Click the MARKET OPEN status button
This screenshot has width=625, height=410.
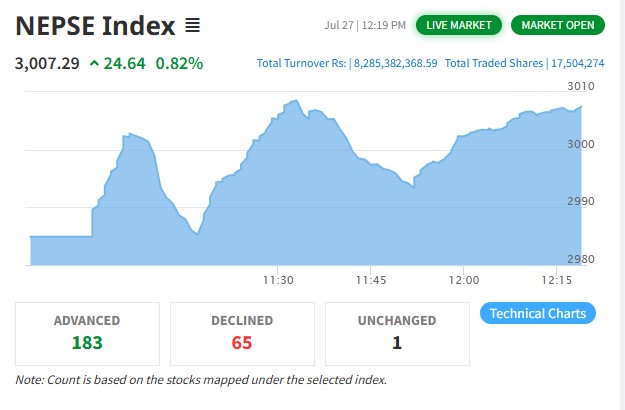(x=557, y=24)
